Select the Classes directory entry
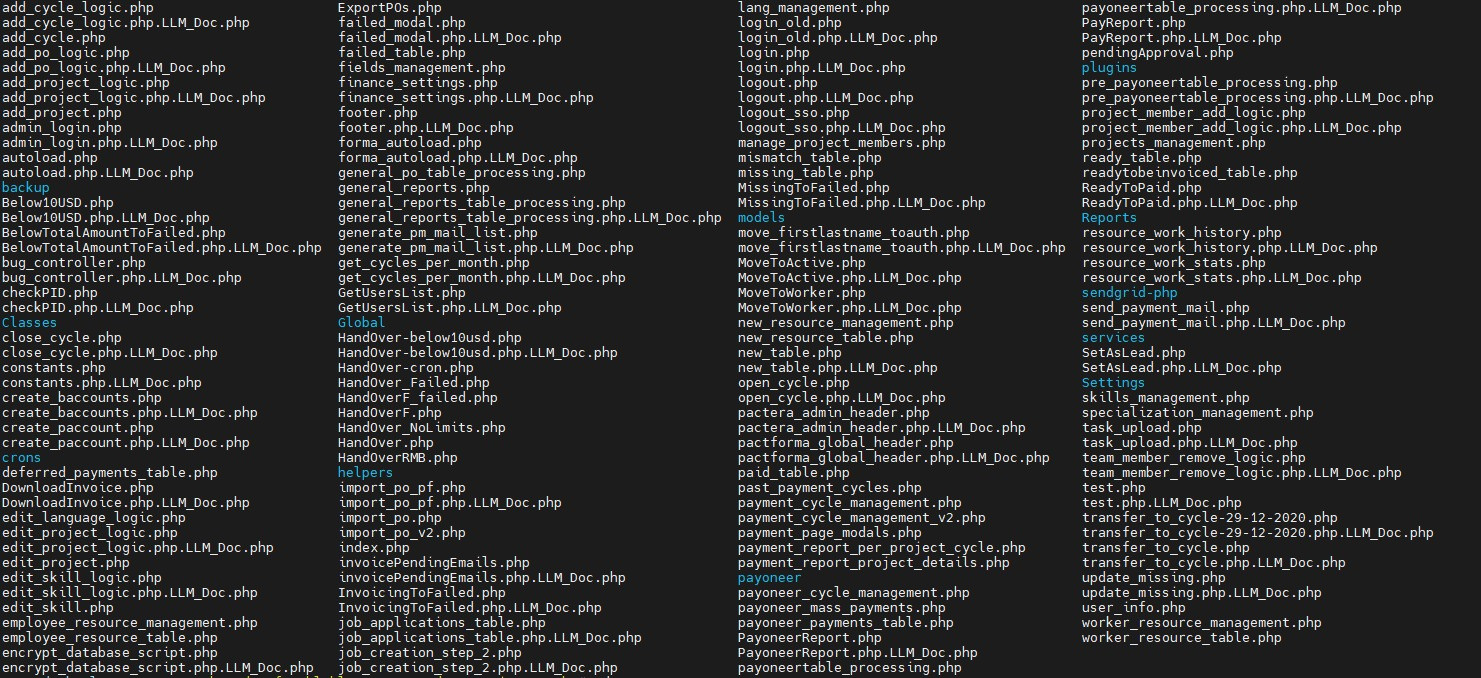Screen dimensions: 1481x678 [x=30, y=323]
